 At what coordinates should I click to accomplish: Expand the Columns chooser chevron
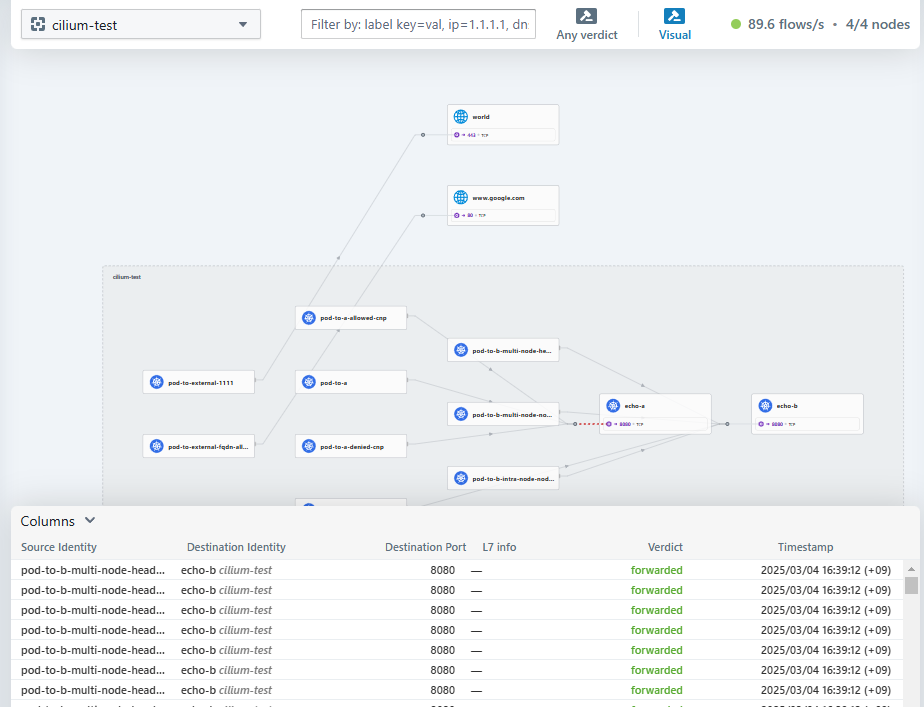click(90, 520)
